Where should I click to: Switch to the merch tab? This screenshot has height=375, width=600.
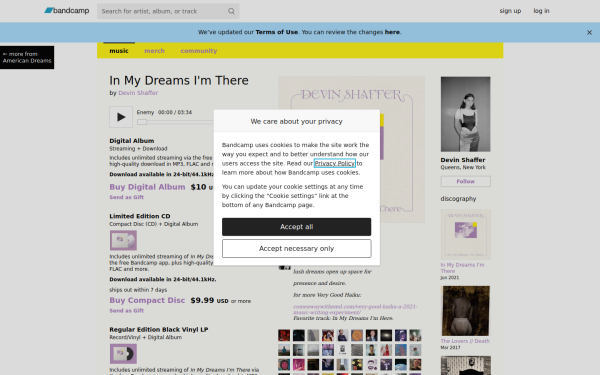tap(155, 51)
